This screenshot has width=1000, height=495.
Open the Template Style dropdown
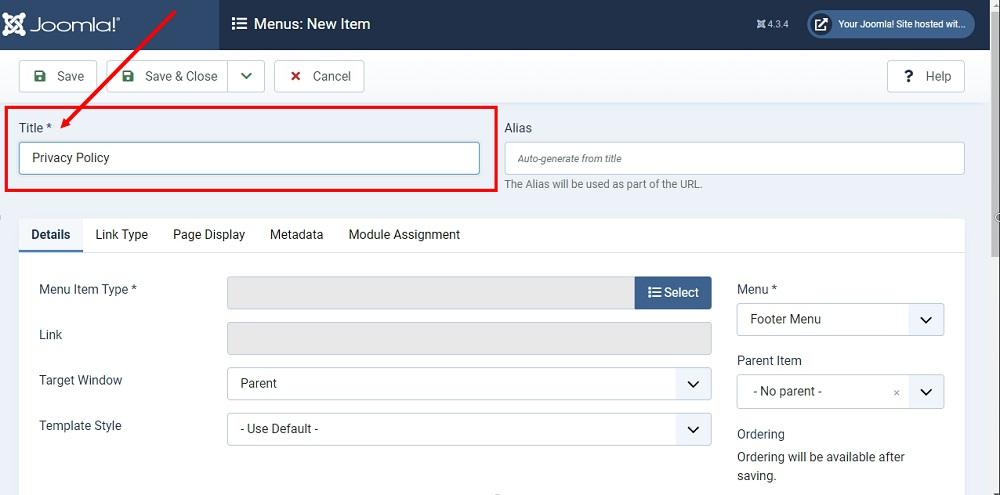(x=469, y=429)
